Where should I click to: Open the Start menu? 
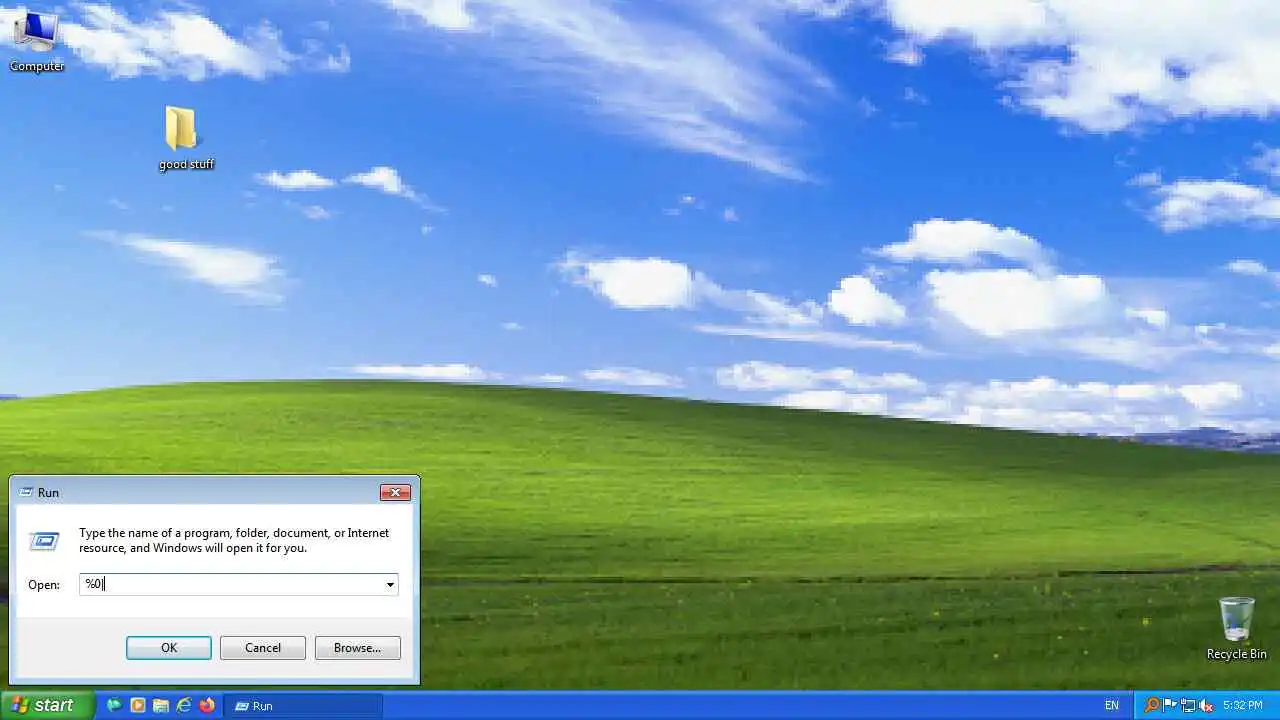[47, 705]
